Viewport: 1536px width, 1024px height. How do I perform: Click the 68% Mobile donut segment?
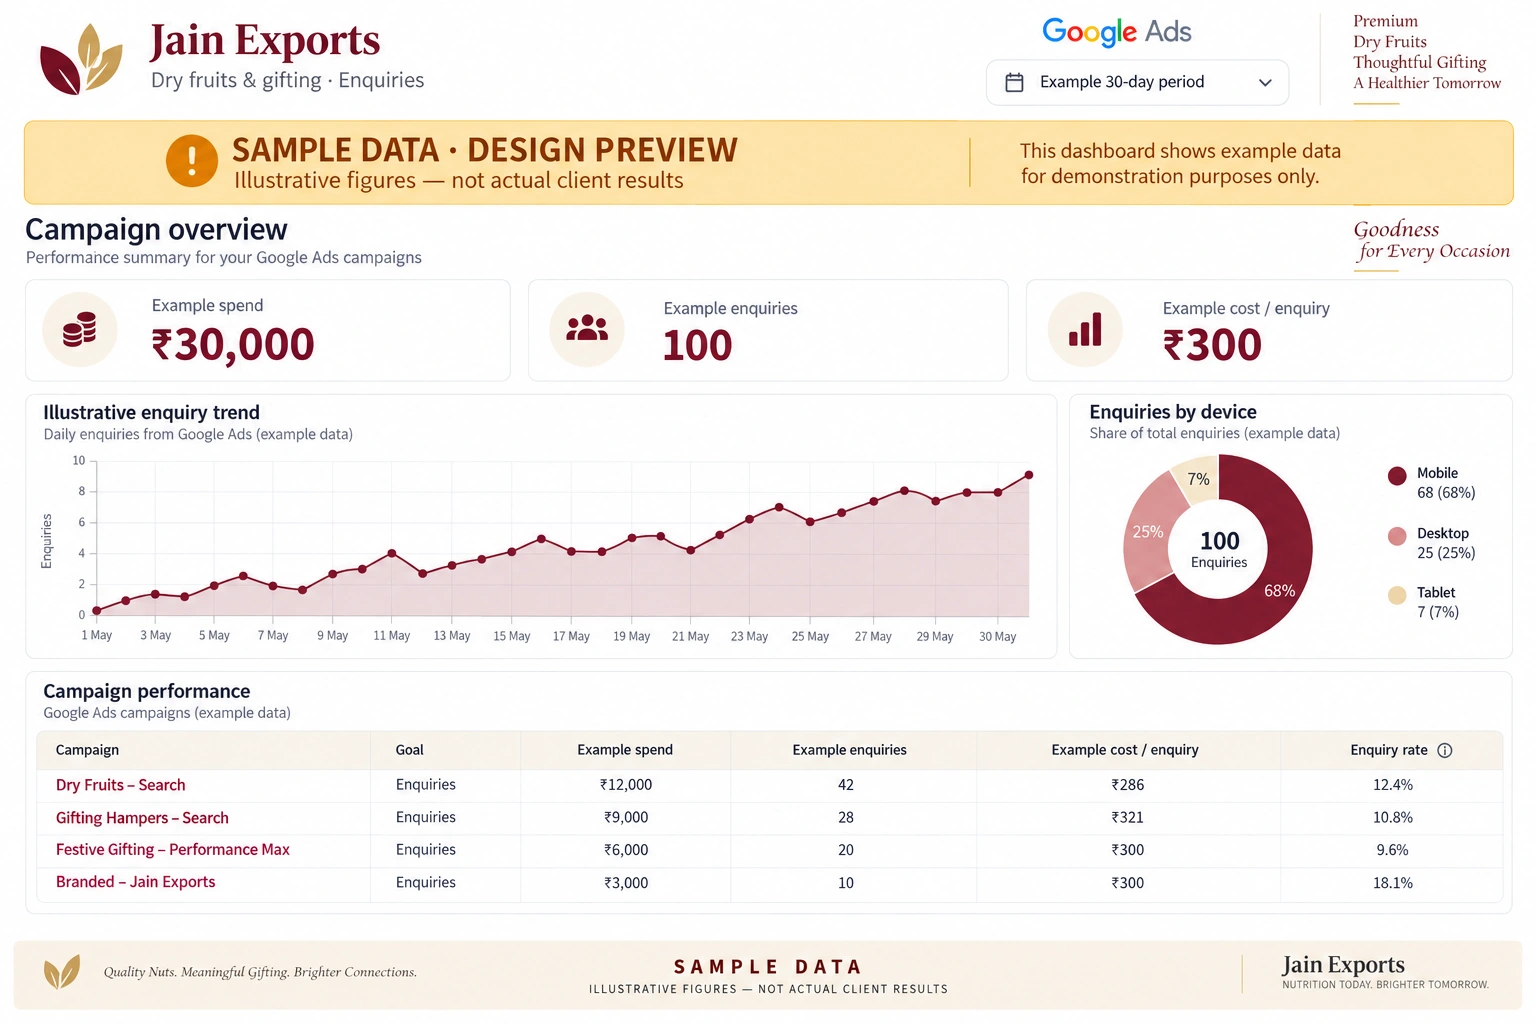coord(1281,590)
